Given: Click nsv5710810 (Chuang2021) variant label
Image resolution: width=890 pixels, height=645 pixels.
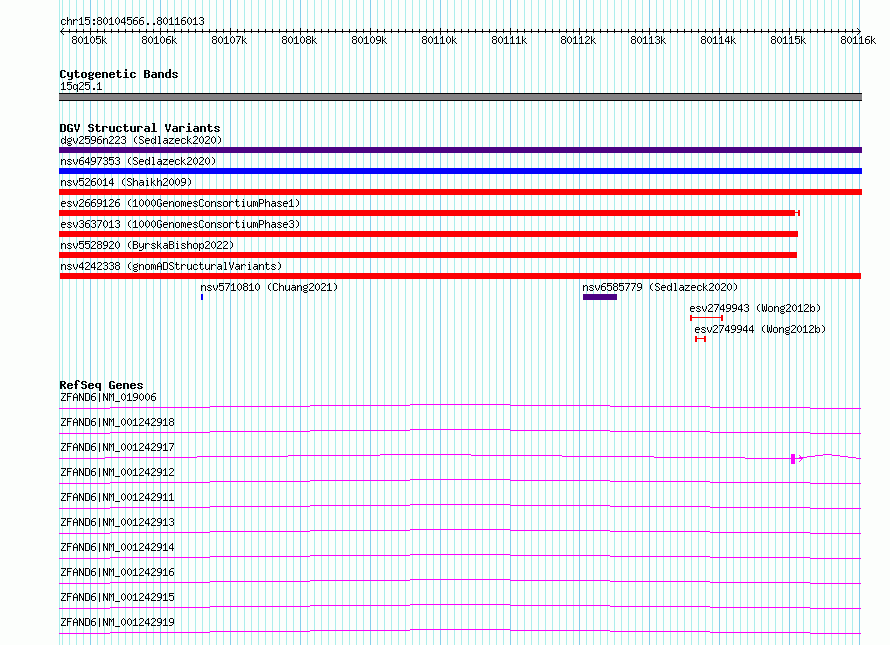Looking at the screenshot, I should (x=269, y=287).
